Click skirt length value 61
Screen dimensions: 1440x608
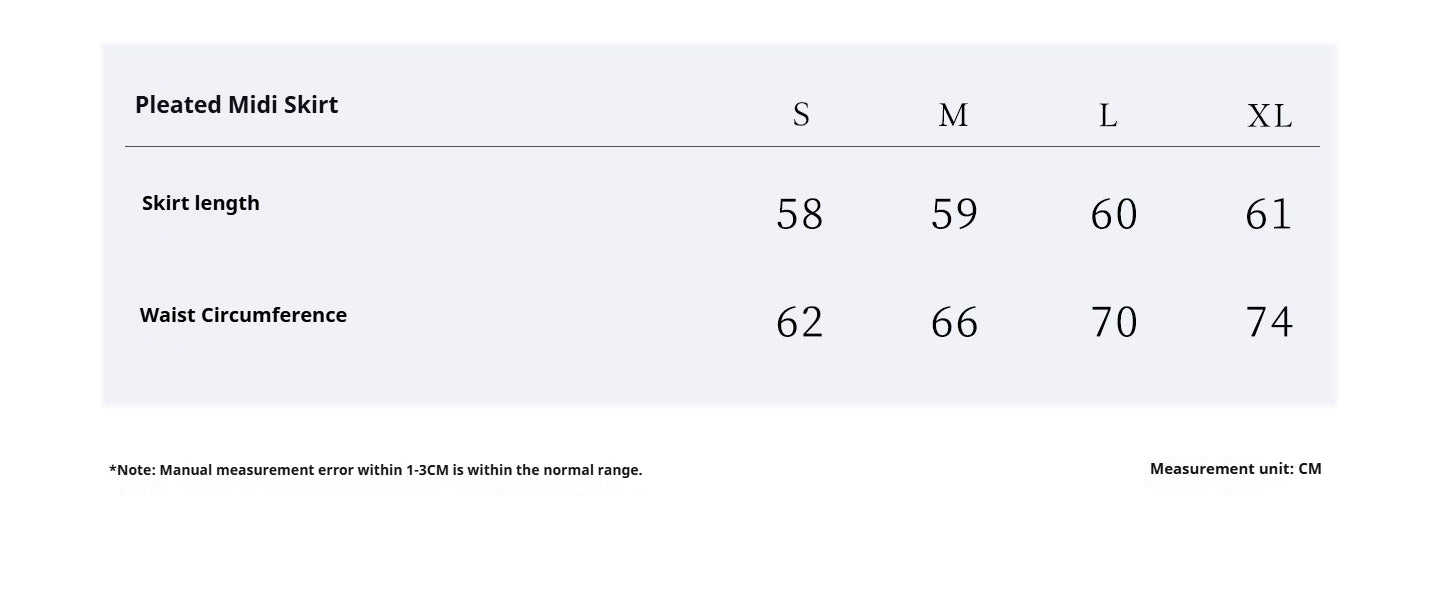[x=1269, y=214]
